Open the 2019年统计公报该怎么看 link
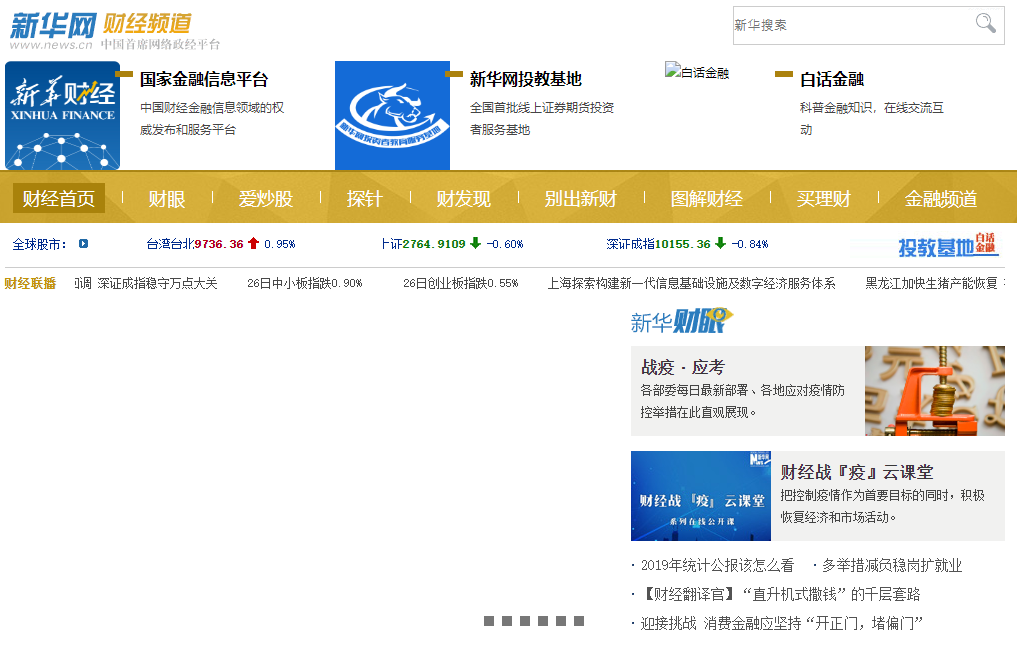Viewport: 1017px width, 647px height. (717, 565)
